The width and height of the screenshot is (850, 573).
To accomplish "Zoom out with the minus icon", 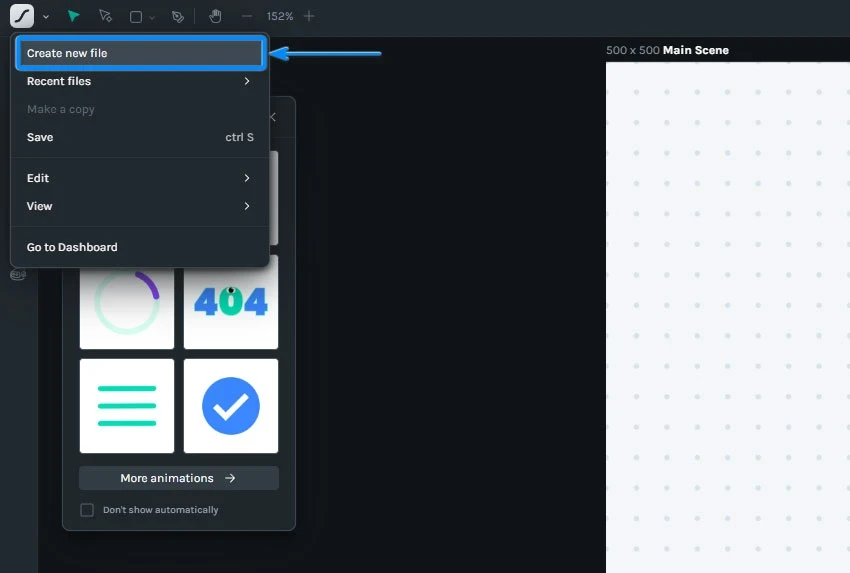I will (247, 16).
